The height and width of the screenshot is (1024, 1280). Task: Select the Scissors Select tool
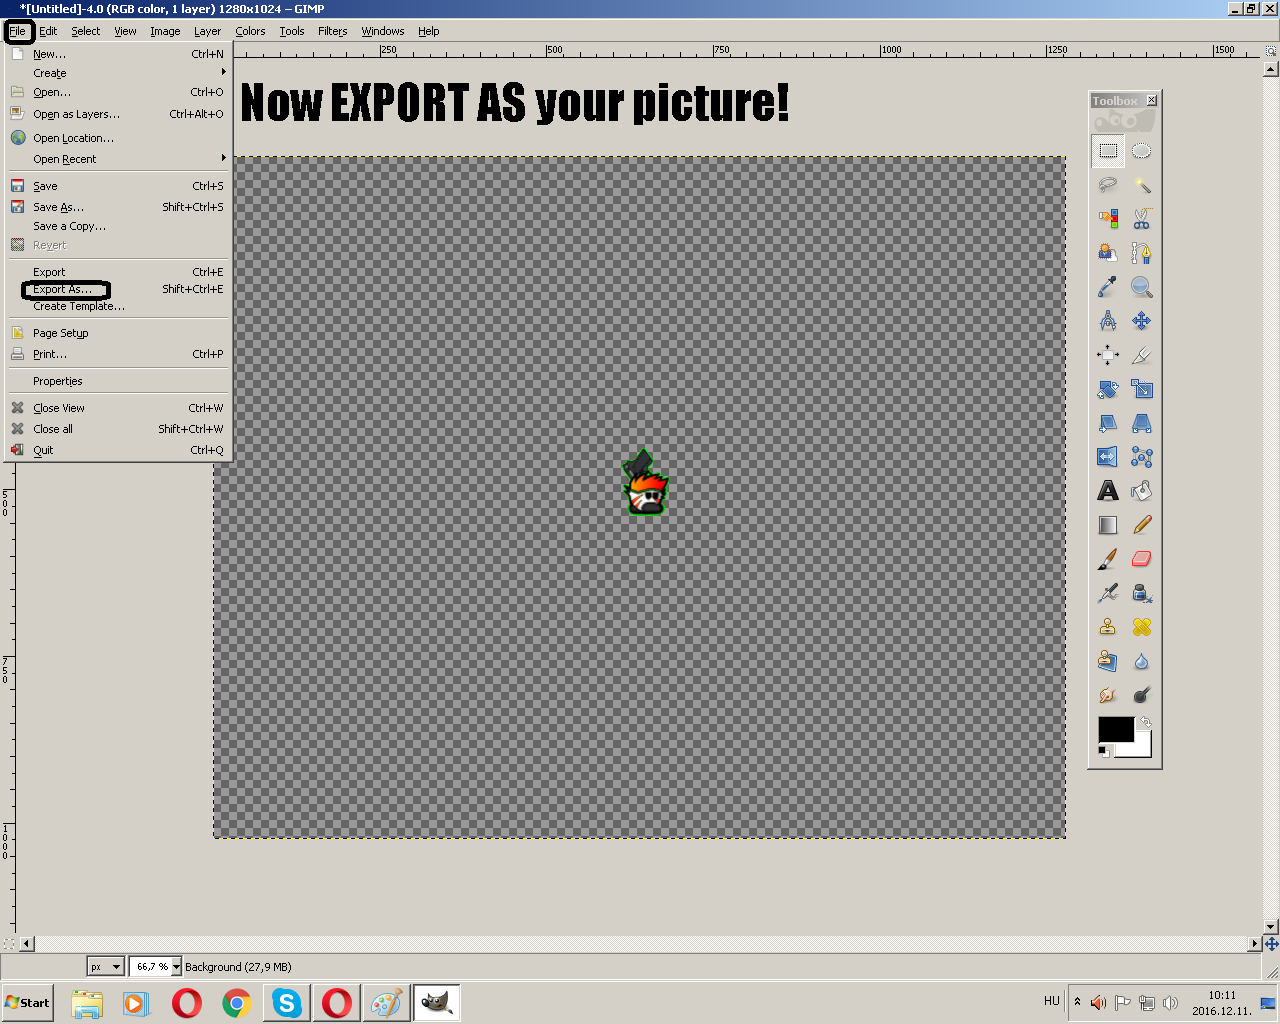coord(1141,219)
